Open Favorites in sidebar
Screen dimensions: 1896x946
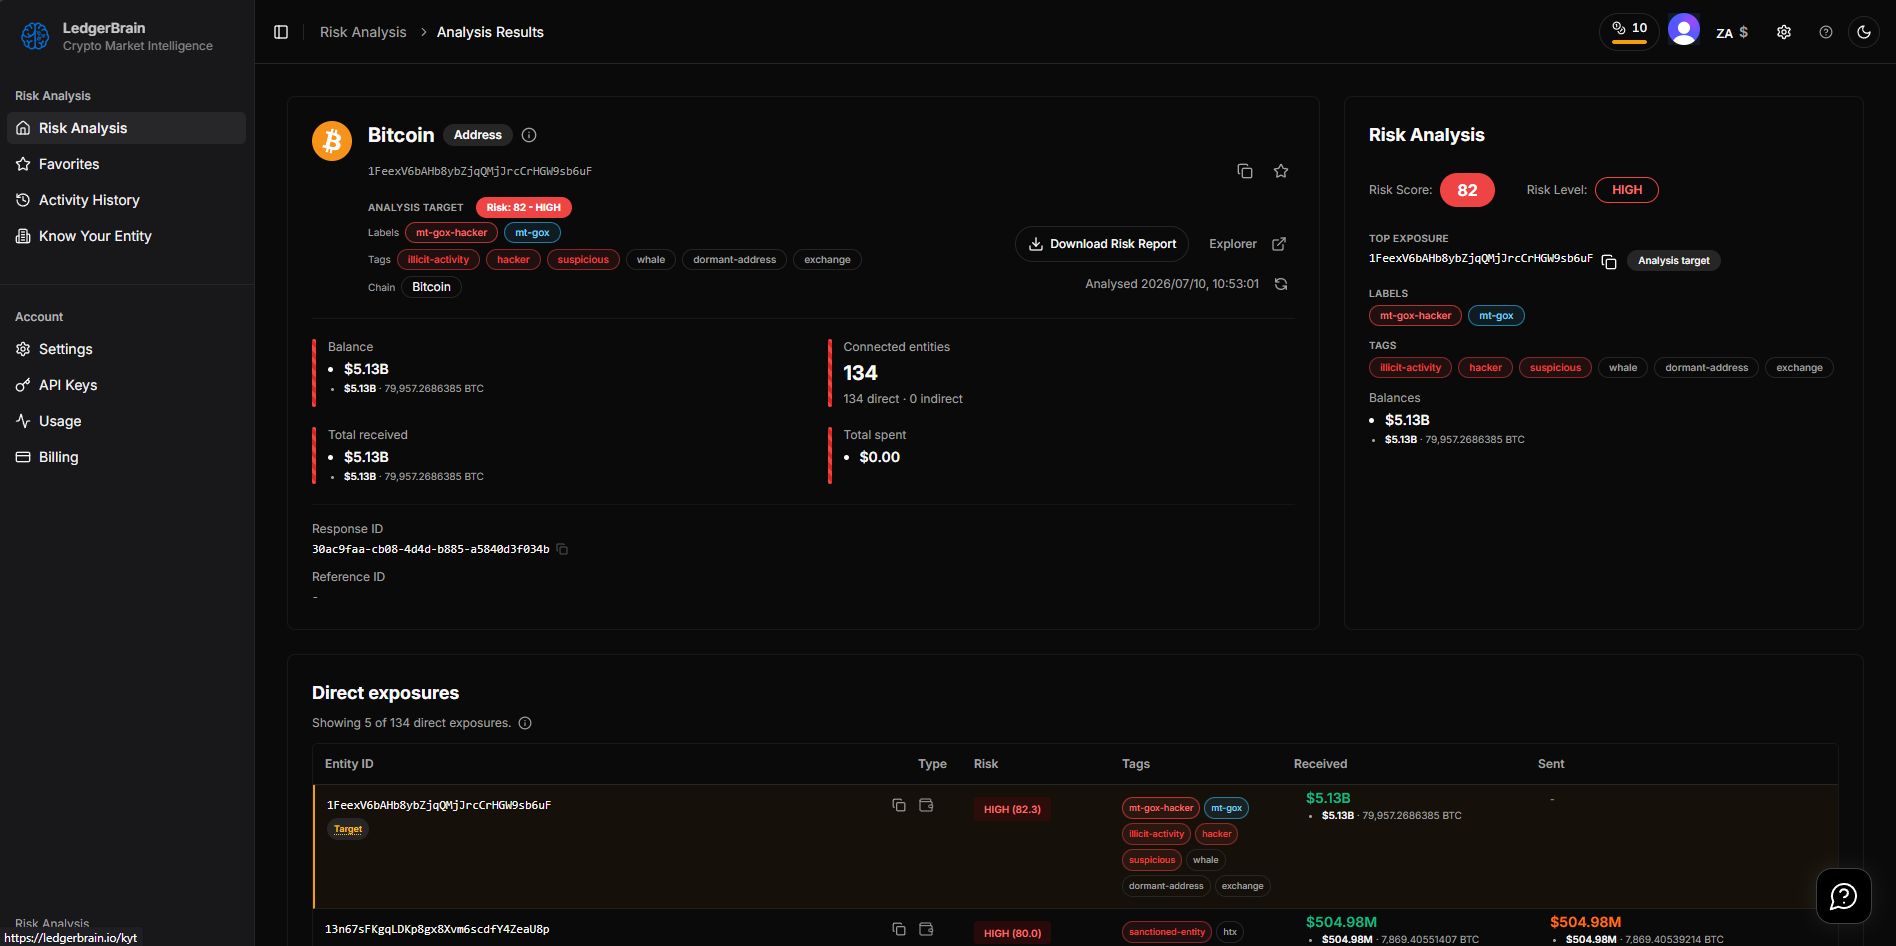pyautogui.click(x=126, y=164)
